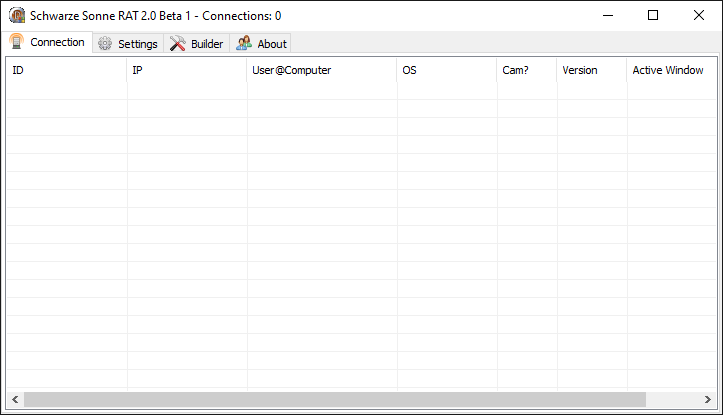Switch to the Settings tab
The image size is (723, 415).
pos(128,44)
